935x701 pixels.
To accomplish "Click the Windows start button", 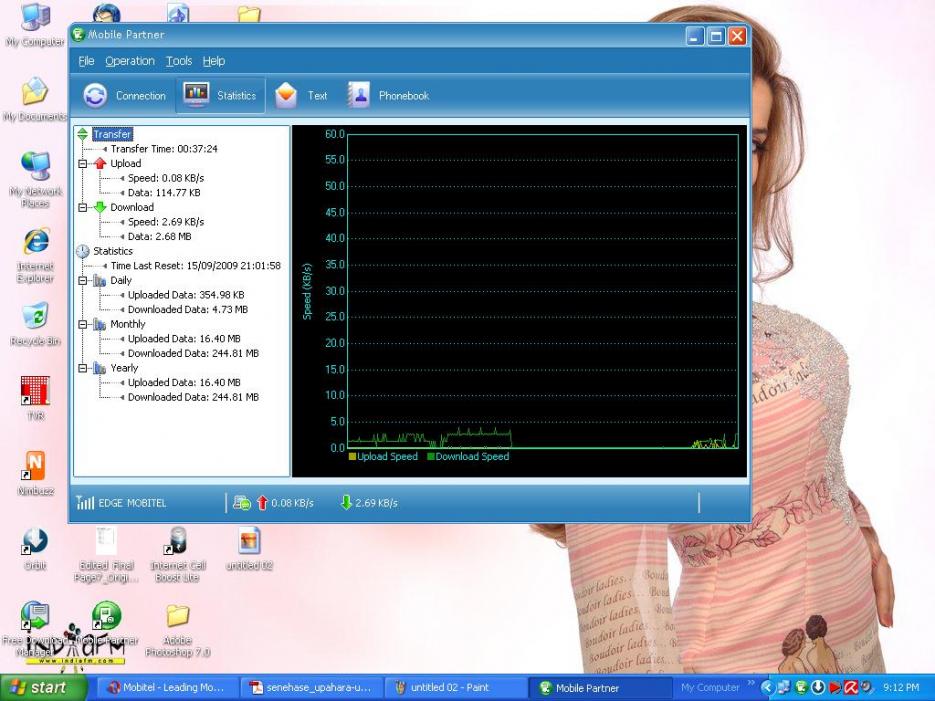I will [42, 688].
